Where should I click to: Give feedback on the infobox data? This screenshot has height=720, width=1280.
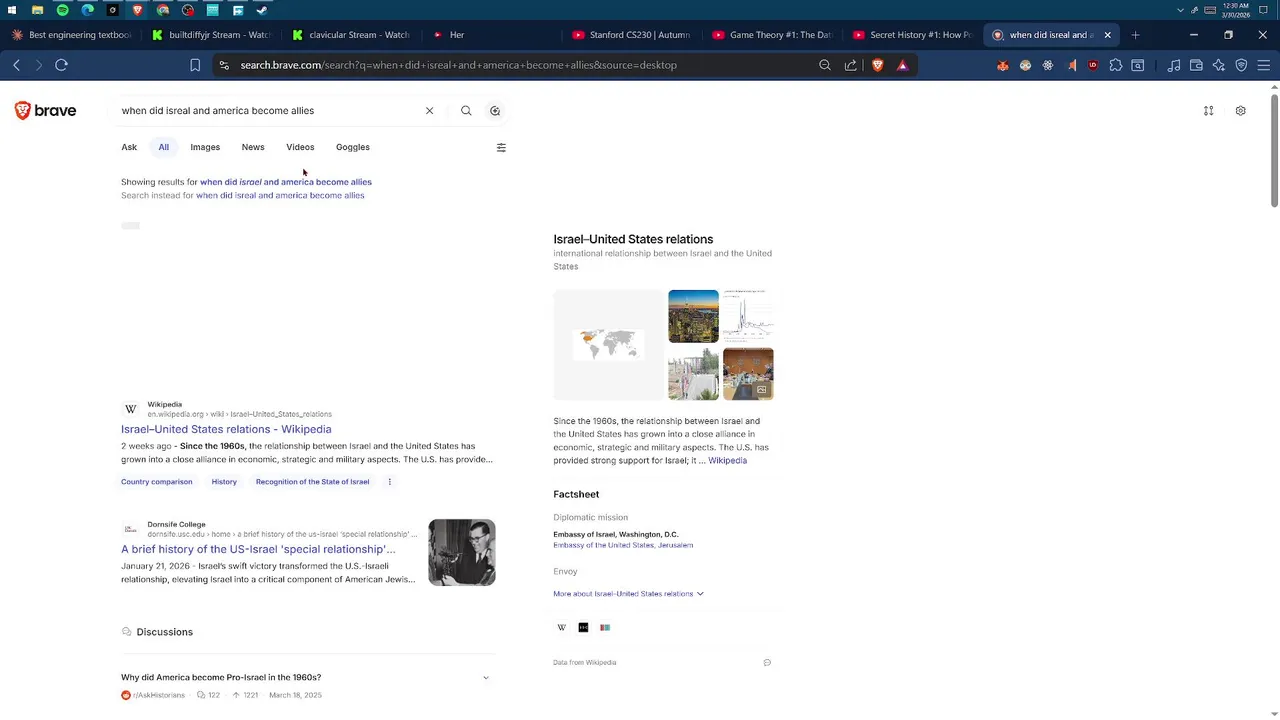pos(767,662)
